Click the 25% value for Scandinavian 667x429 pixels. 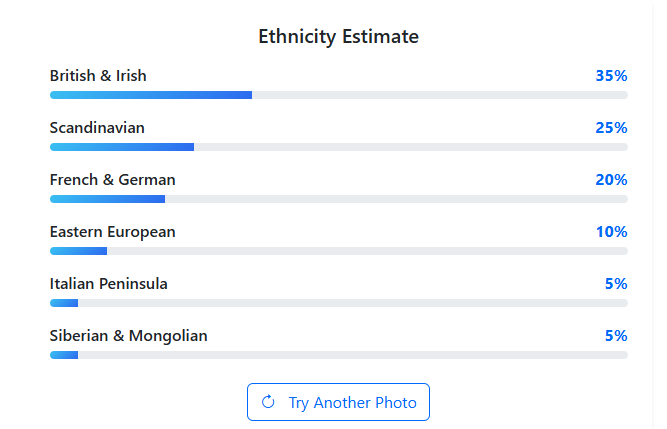(x=610, y=128)
